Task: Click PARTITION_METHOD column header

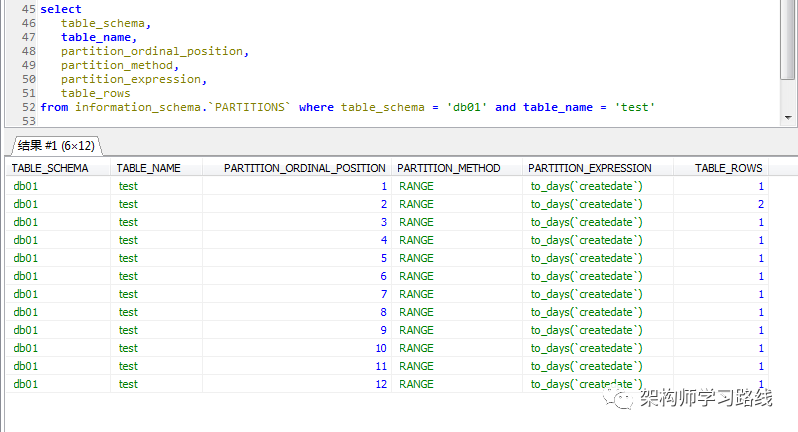Action: pos(457,168)
